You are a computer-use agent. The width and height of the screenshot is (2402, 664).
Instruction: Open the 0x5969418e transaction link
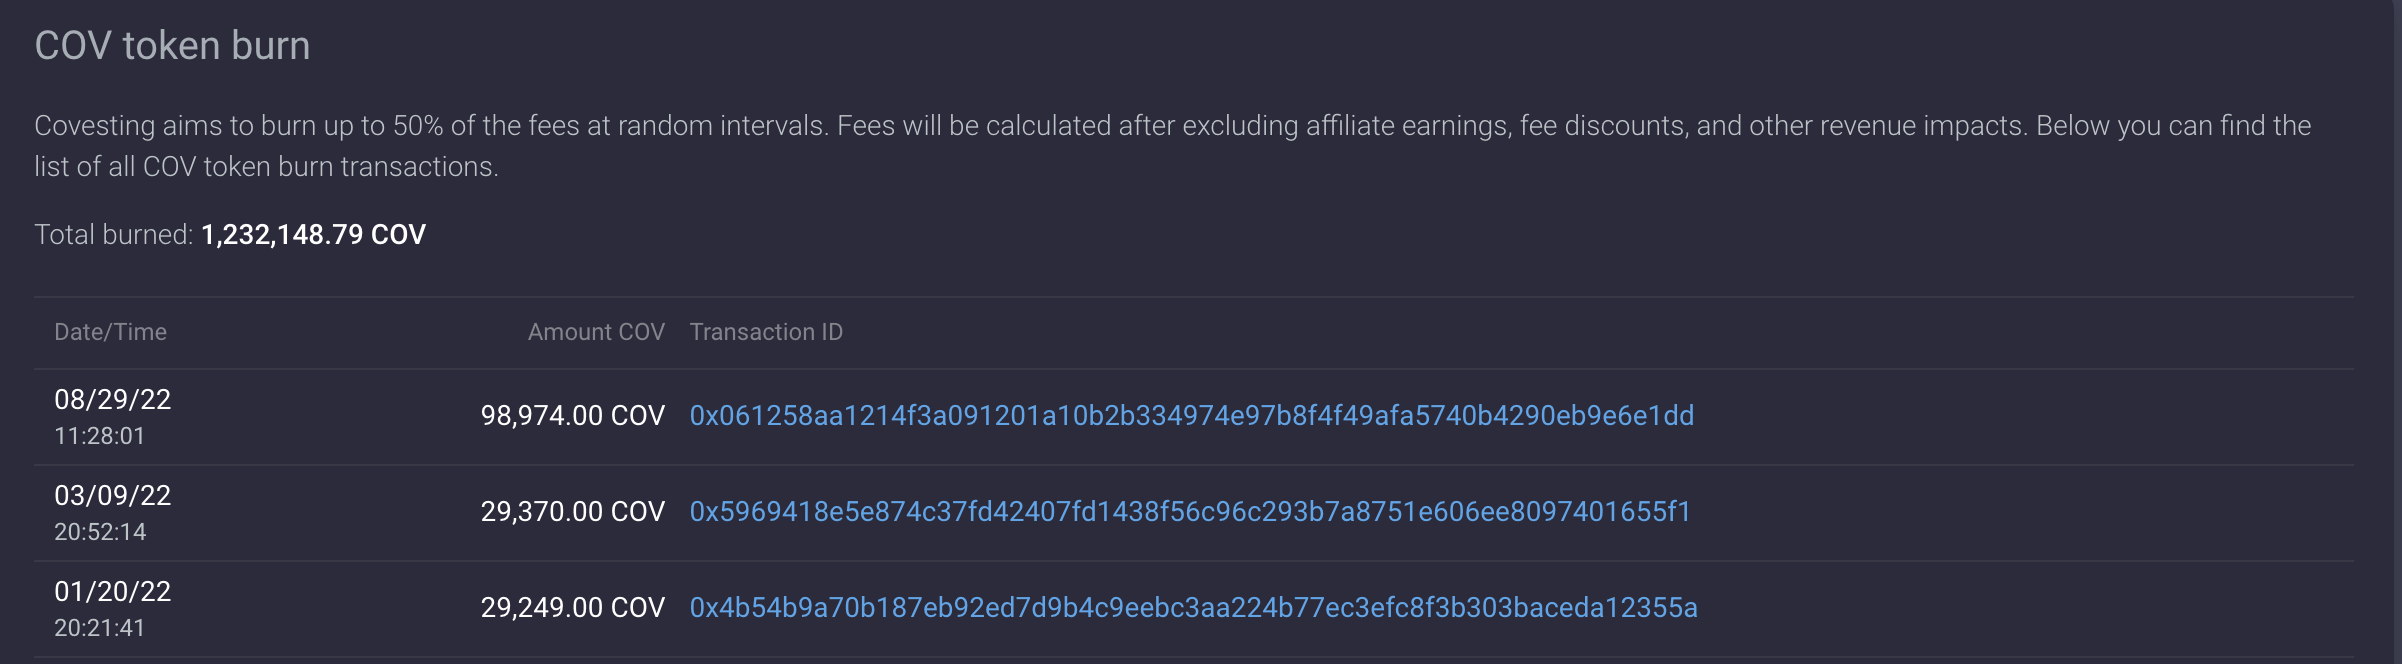pyautogui.click(x=1190, y=512)
